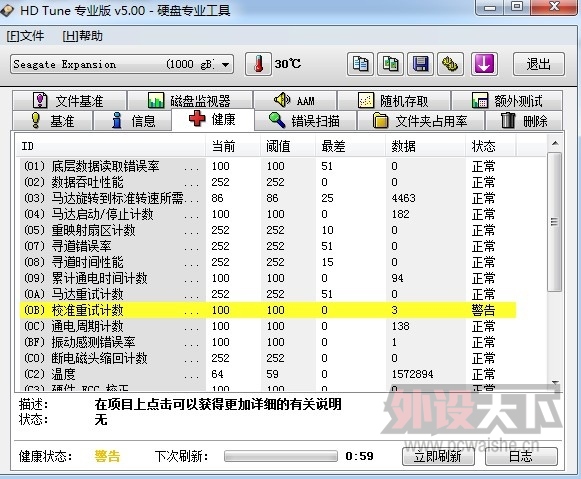This screenshot has width=581, height=479.
Task: Switch to the 磁盘监视器 tab
Action: pyautogui.click(x=190, y=100)
